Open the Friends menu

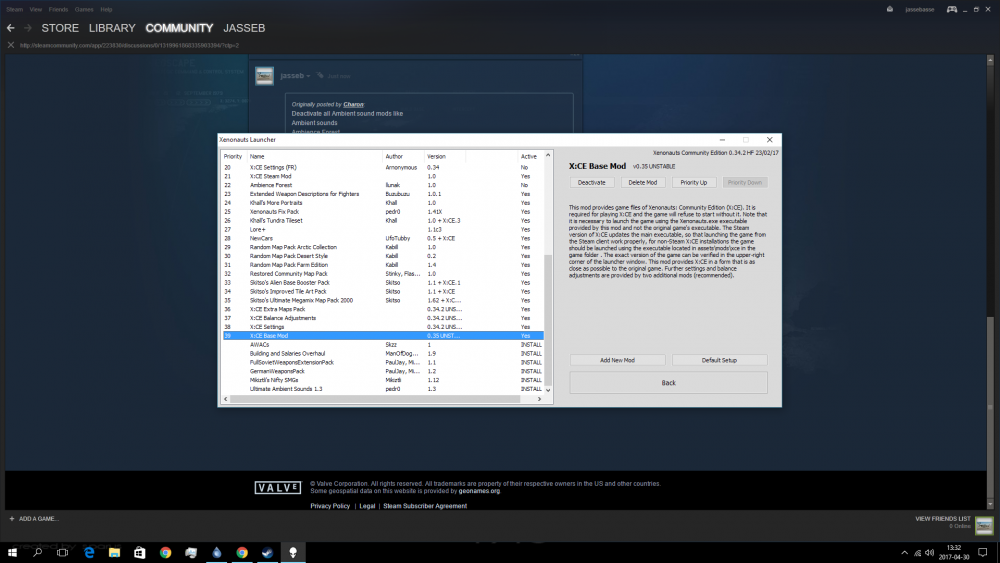(x=58, y=10)
